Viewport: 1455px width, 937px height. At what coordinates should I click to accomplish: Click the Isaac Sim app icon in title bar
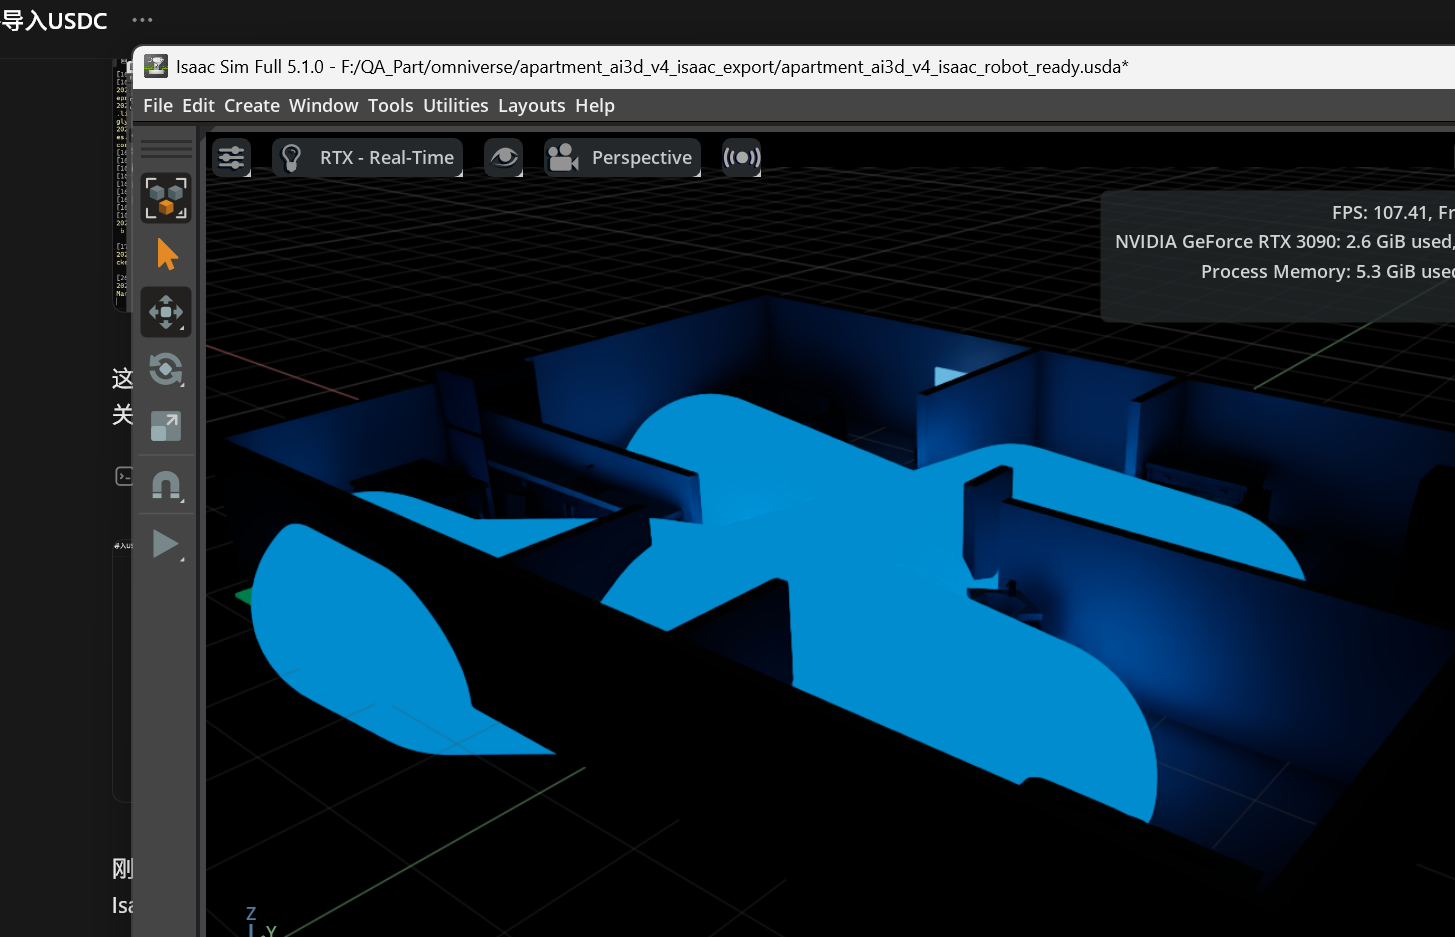[x=156, y=66]
